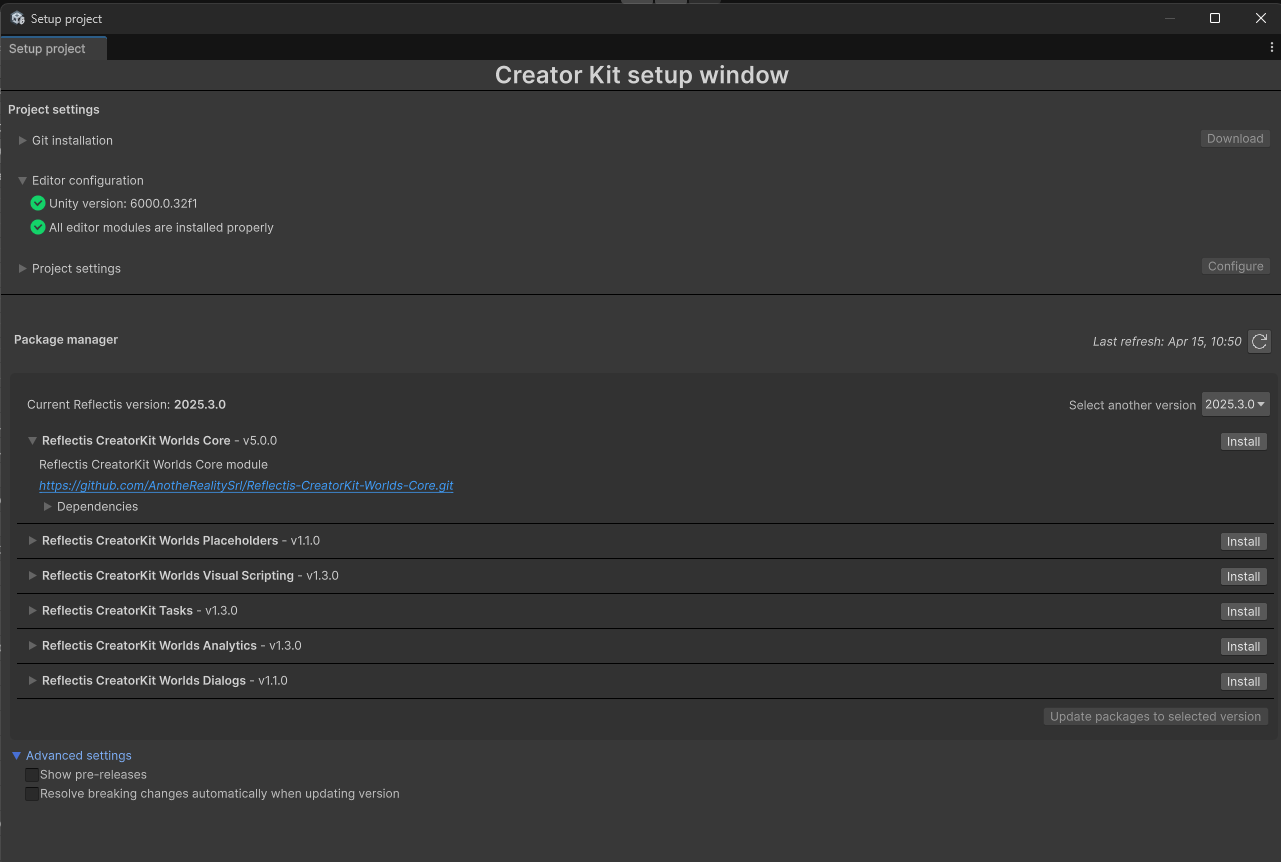
Task: Open the Reflectis version 2025.3.0 dropdown
Action: [x=1235, y=404]
